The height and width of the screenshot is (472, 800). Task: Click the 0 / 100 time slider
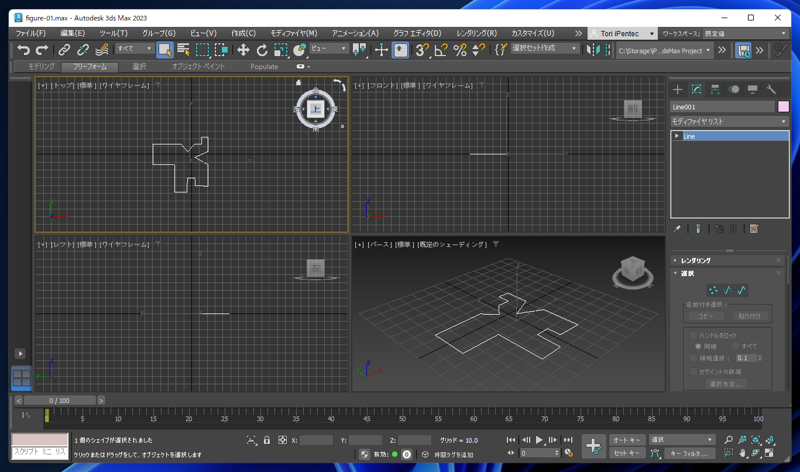(x=59, y=401)
